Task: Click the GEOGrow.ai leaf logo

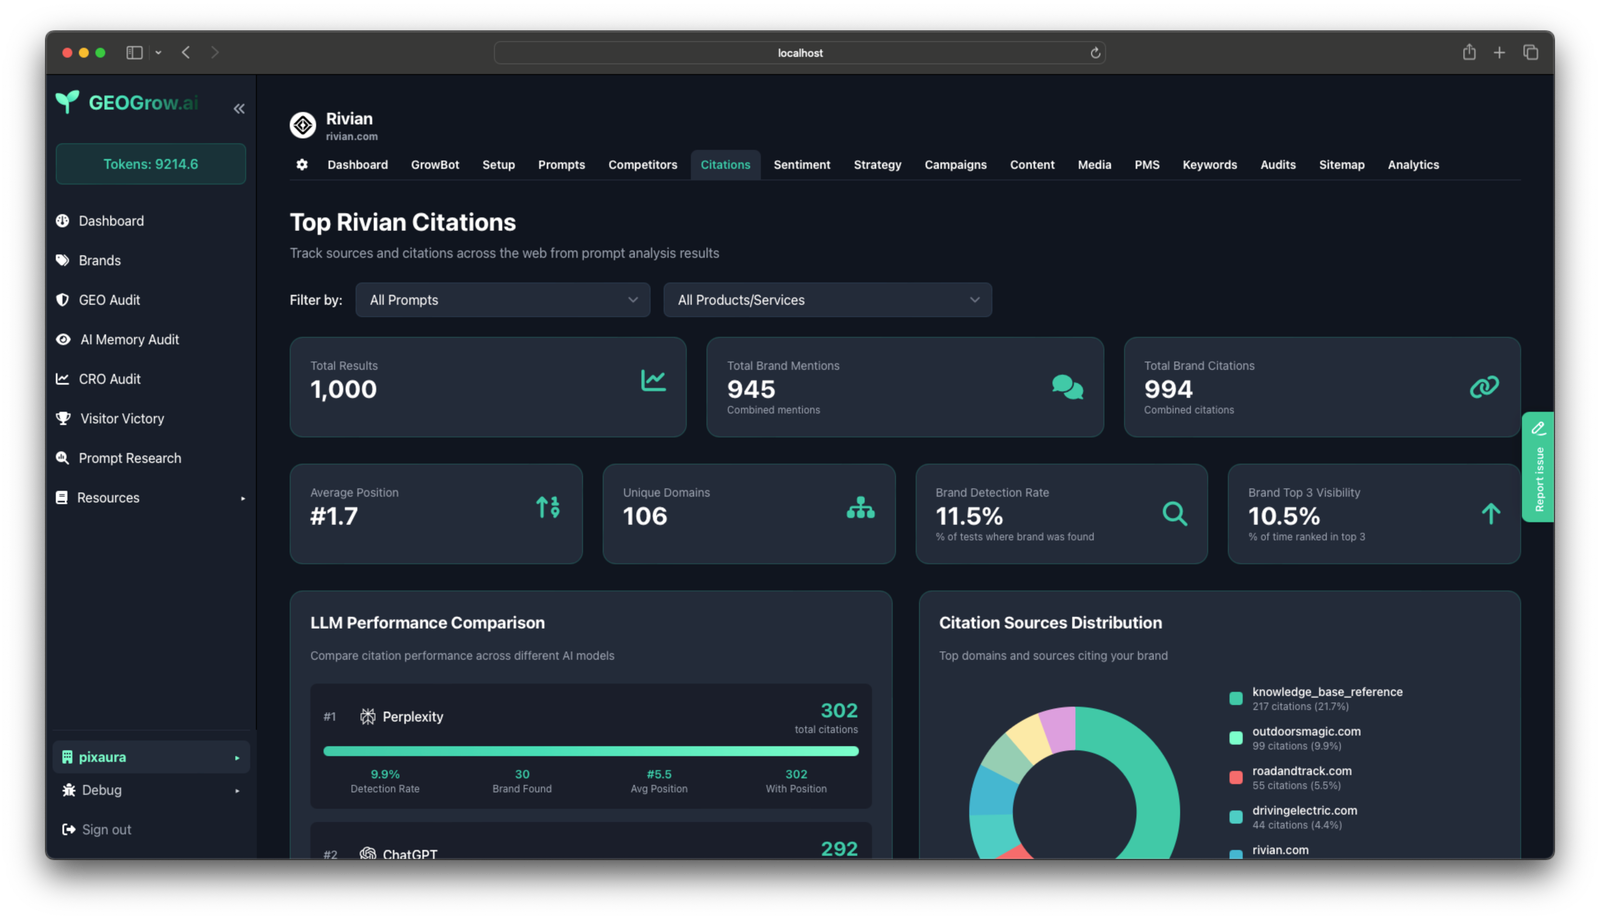Action: tap(67, 102)
